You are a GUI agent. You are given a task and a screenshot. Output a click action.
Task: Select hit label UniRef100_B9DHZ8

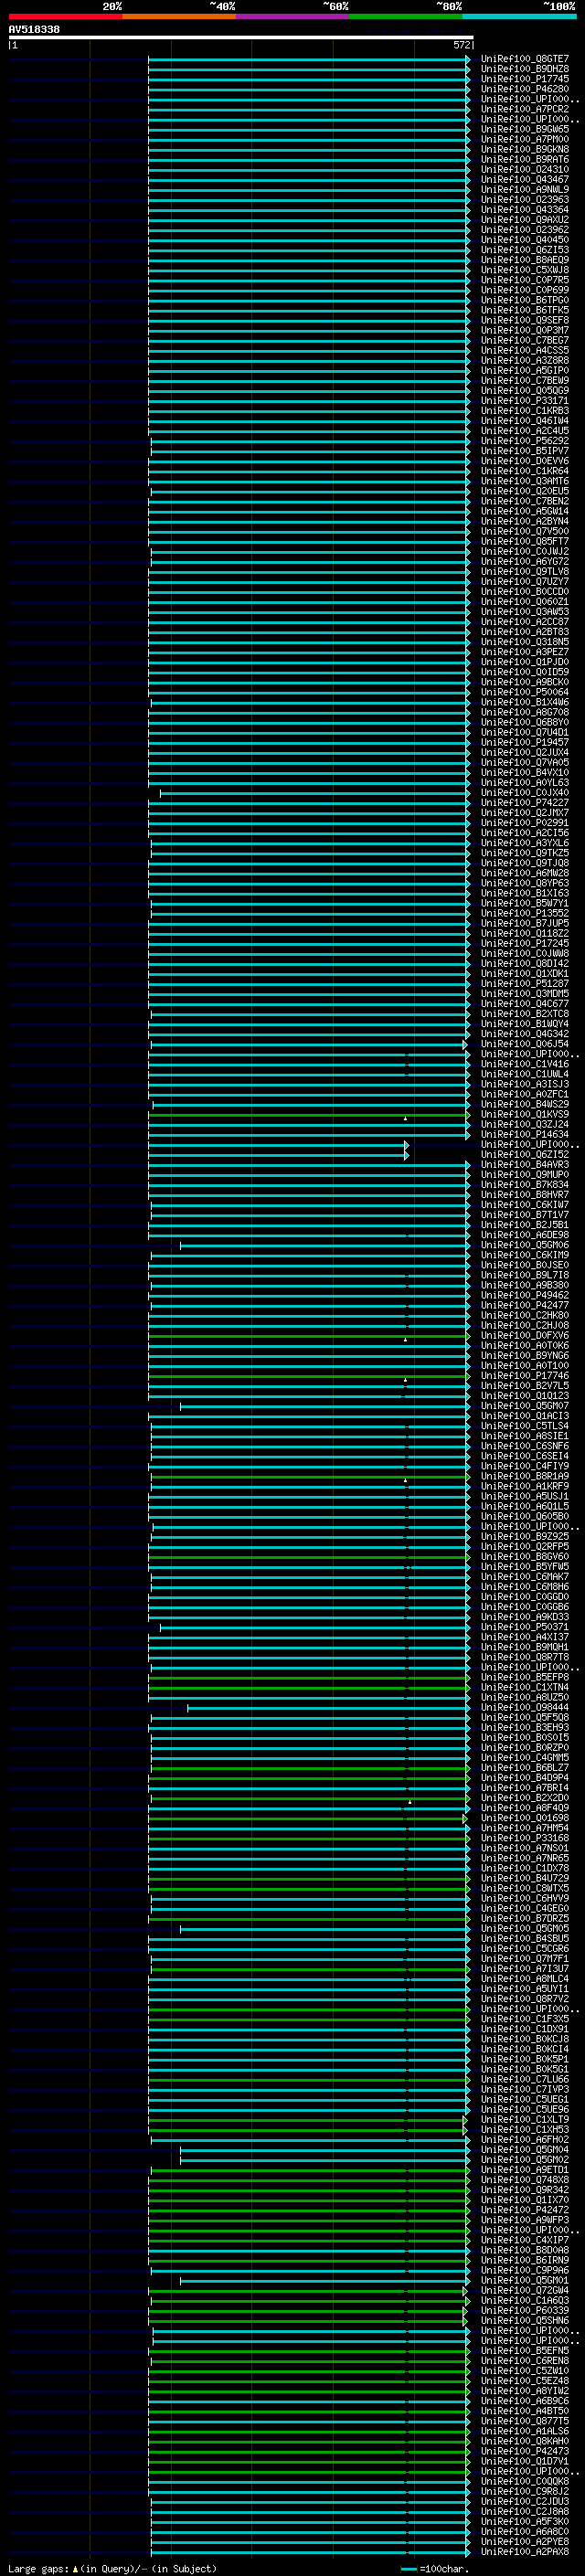pos(525,69)
